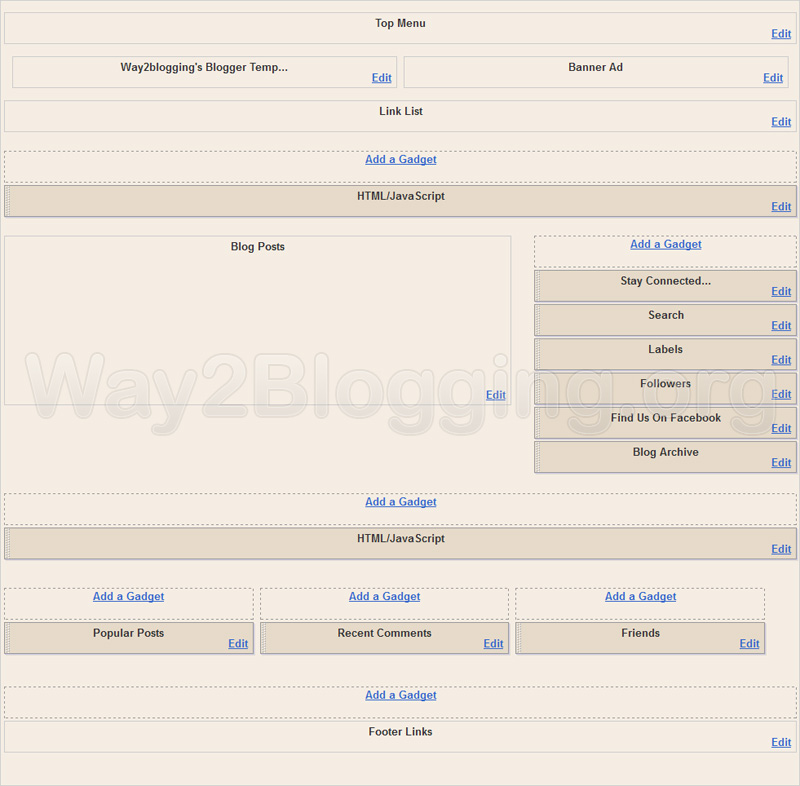
Task: Select the Search gadget title
Action: coord(666,315)
